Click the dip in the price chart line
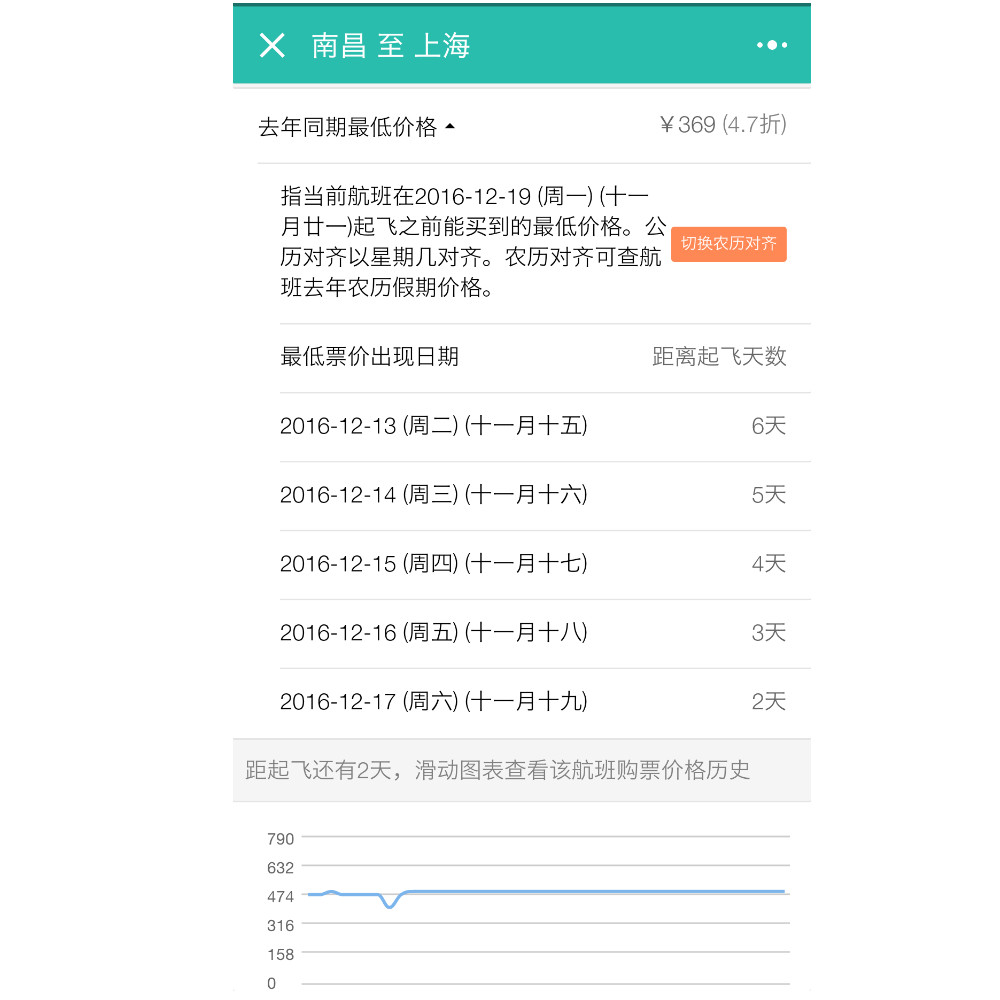Screen dimensions: 1000x1000 click(x=390, y=905)
